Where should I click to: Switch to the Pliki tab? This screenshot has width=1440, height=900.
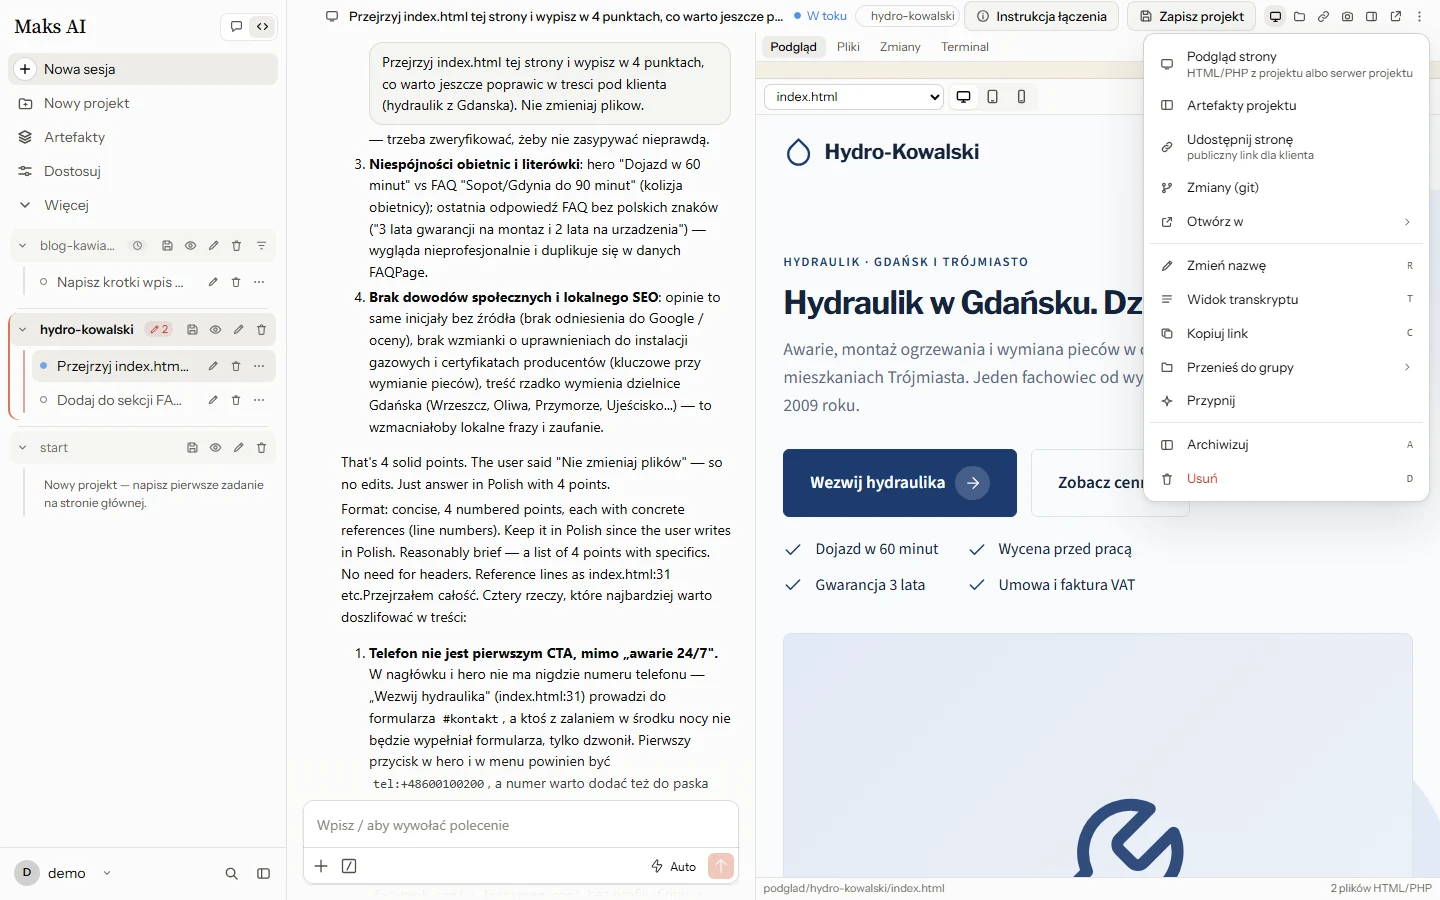click(x=848, y=47)
